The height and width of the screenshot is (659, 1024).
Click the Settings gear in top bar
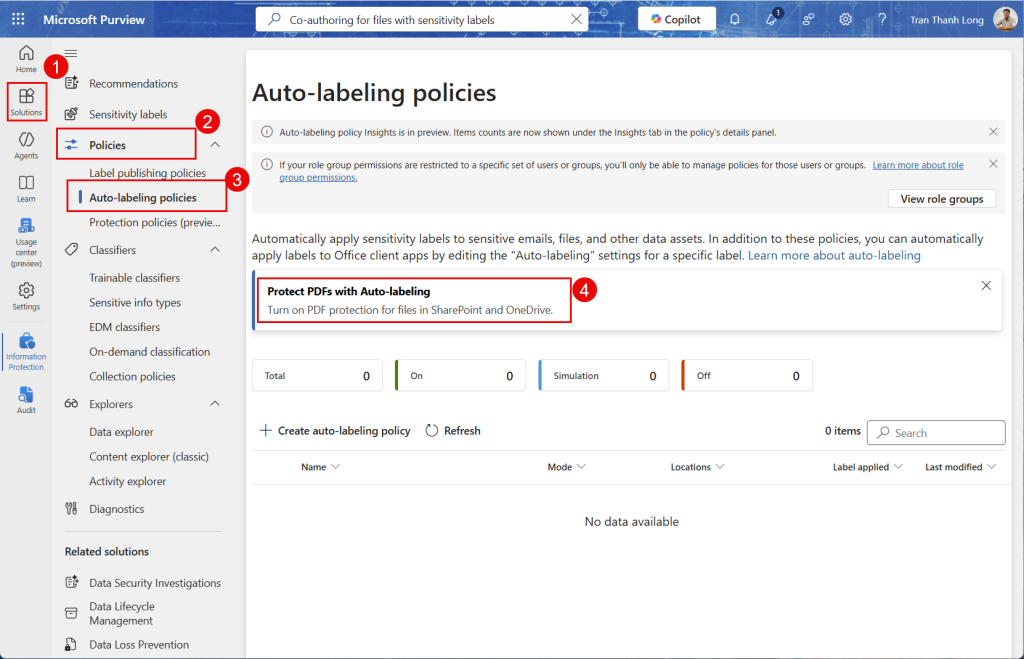[845, 19]
